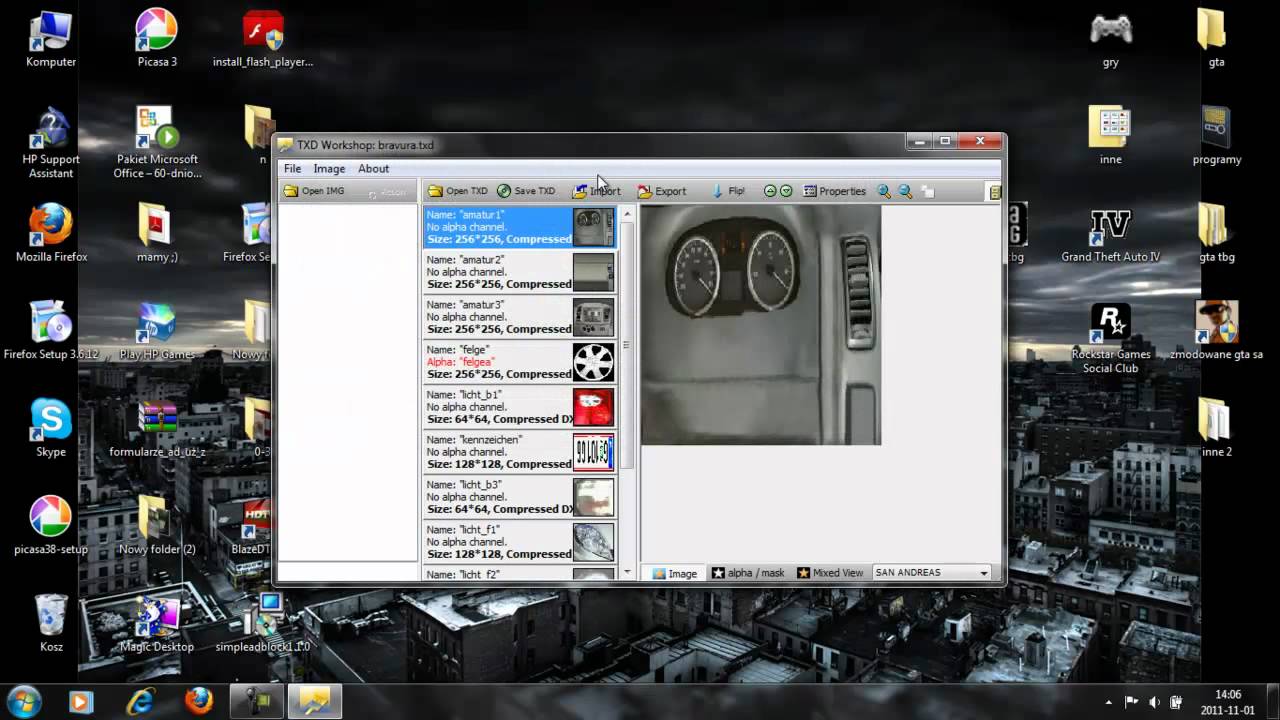This screenshot has width=1280, height=720.
Task: Select the Play HP Games desktop icon
Action: [157, 332]
